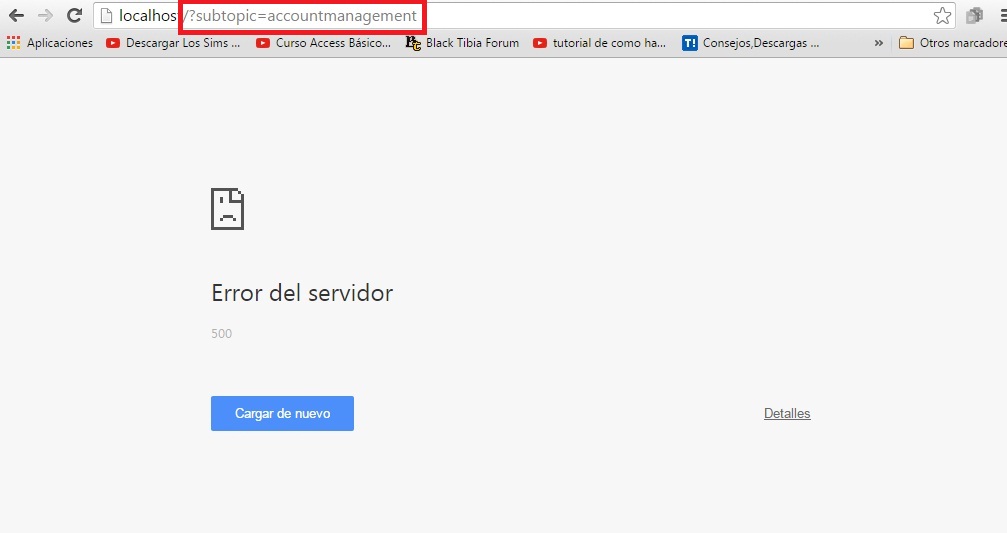Open the Consejos, Descargas bookmark
Screen dimensions: 1007x533
pos(751,43)
